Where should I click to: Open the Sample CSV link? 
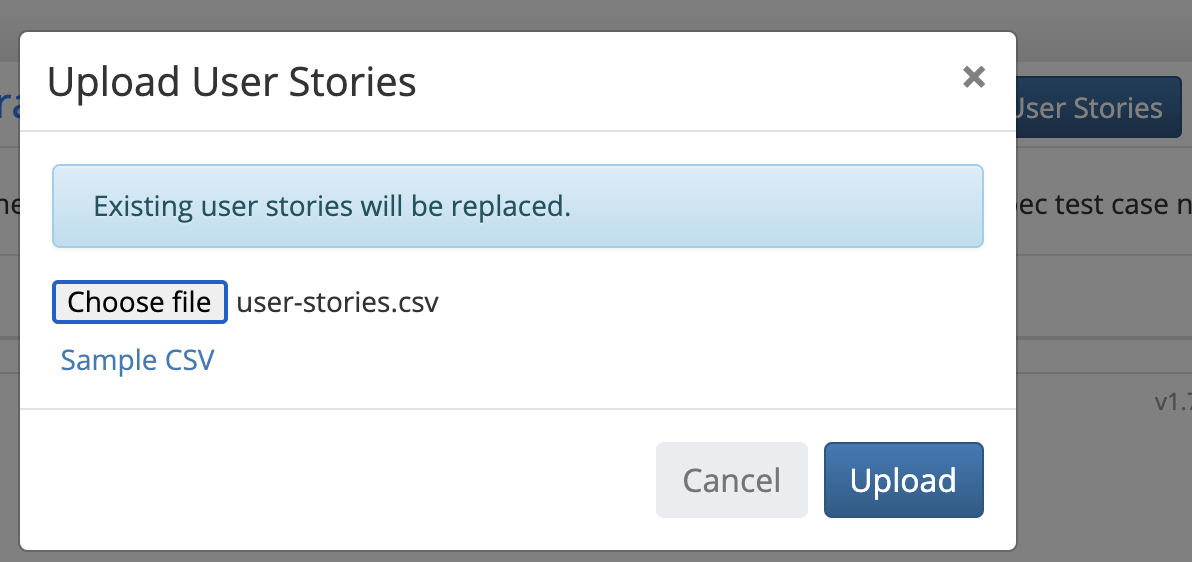(x=138, y=360)
